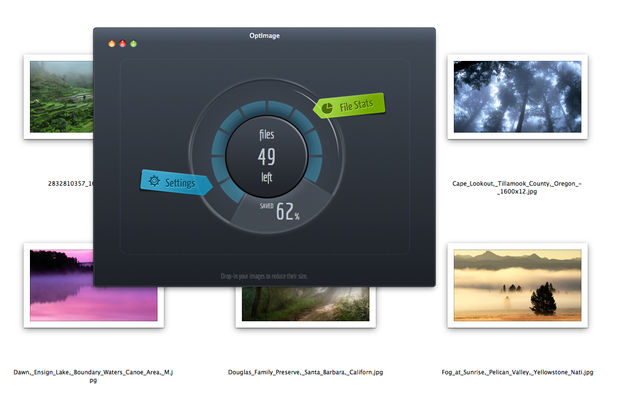Viewport: 628px width, 393px height.
Task: Click the pie chart icon on File Stats
Action: [327, 108]
